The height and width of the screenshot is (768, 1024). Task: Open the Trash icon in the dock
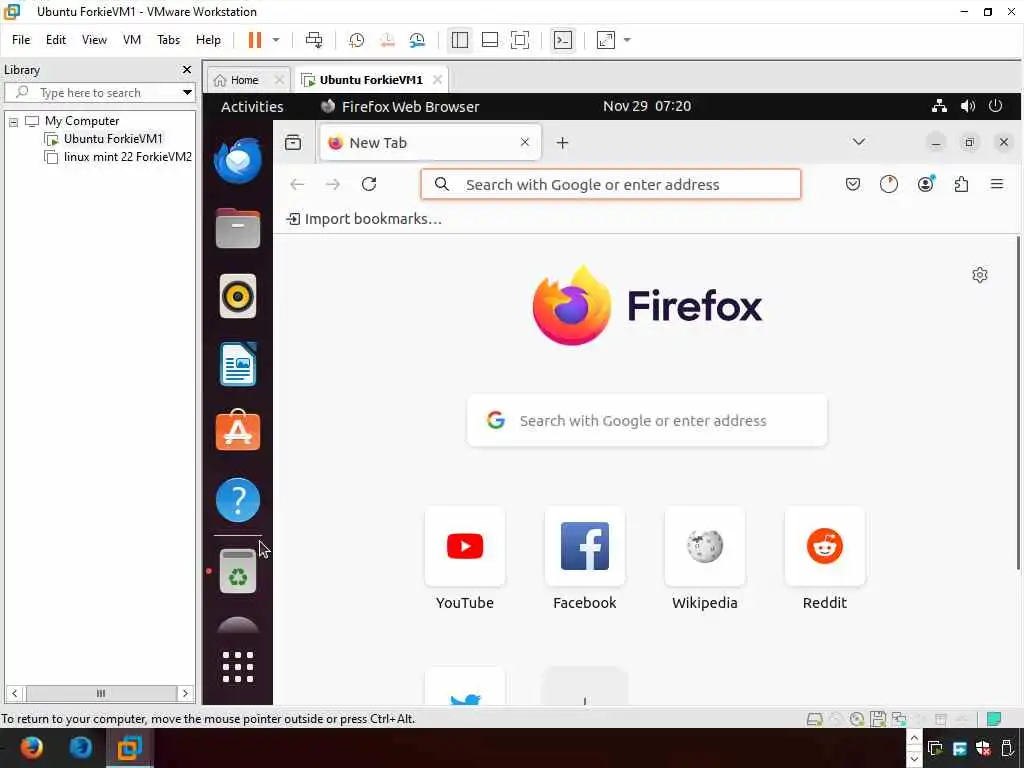tap(238, 571)
